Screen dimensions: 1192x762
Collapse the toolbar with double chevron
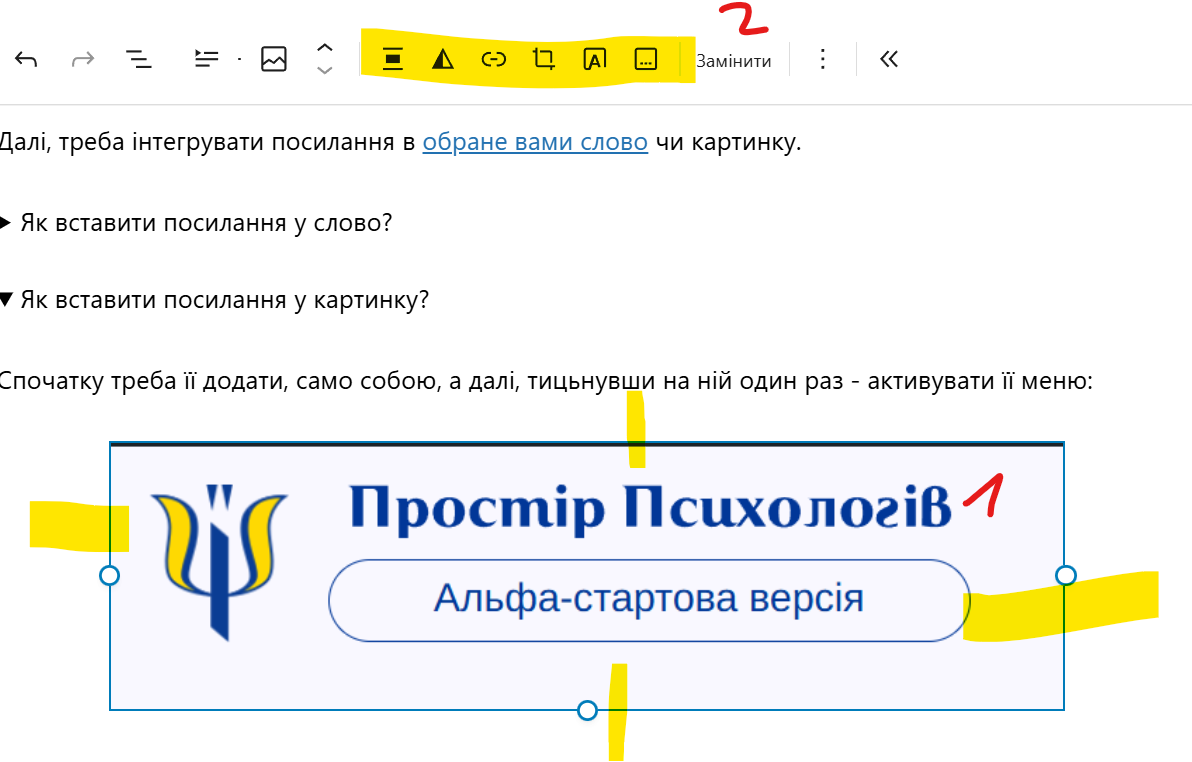889,60
